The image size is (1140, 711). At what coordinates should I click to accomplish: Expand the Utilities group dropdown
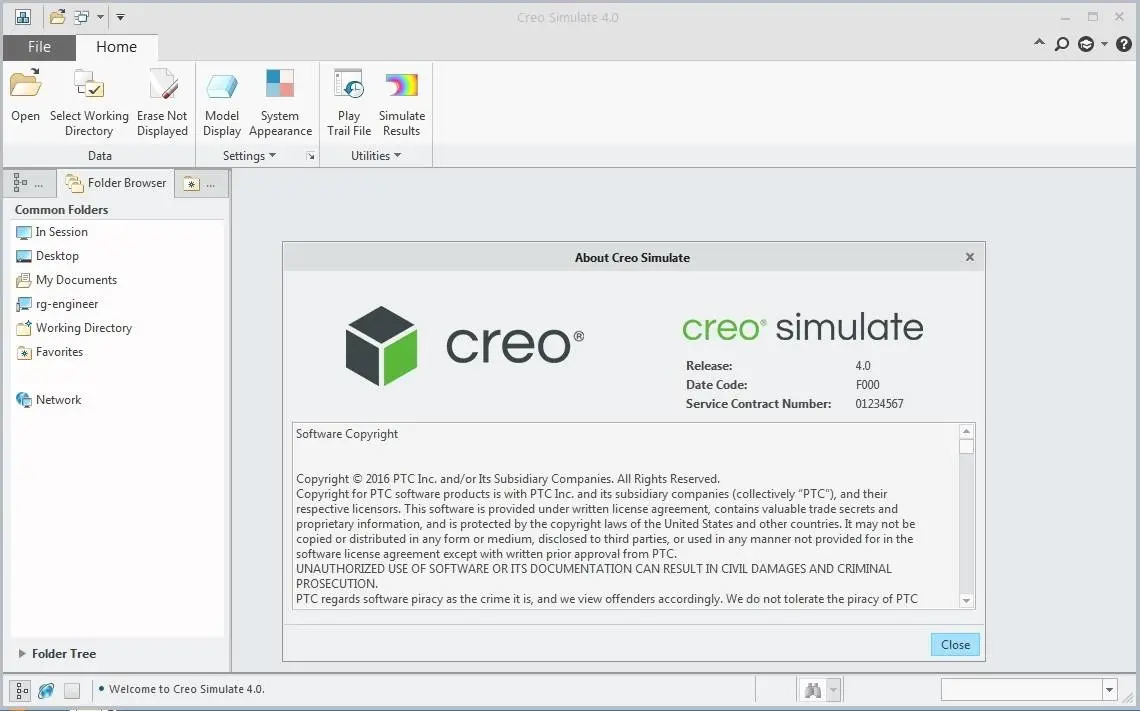pyautogui.click(x=376, y=156)
